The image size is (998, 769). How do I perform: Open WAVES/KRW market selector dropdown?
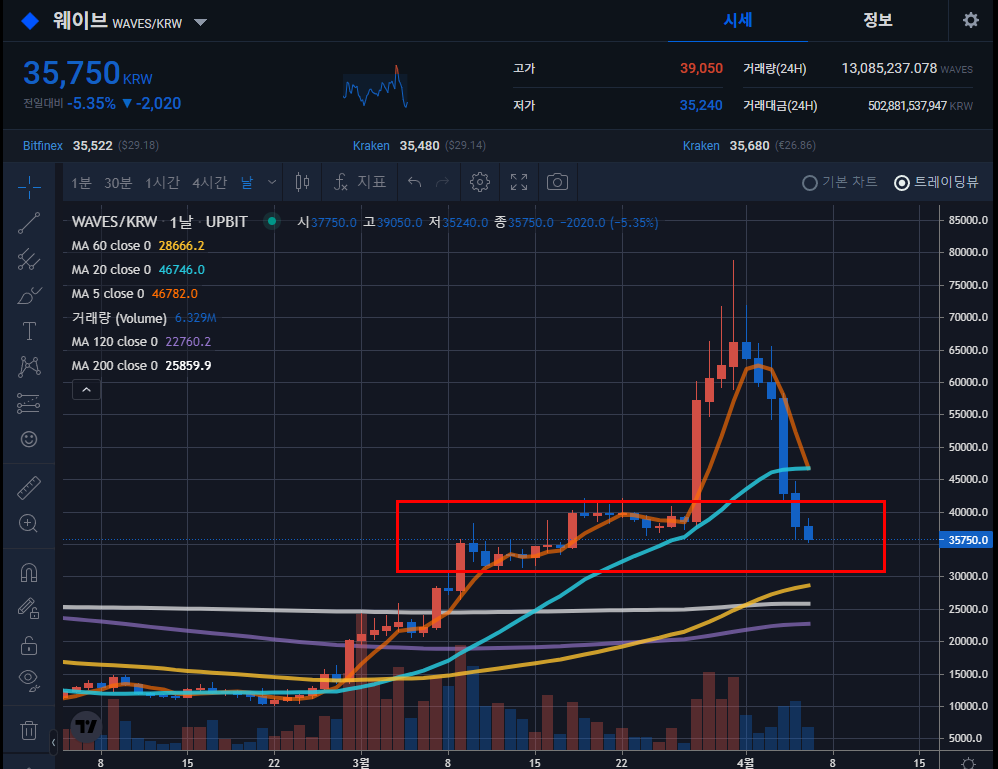[200, 23]
